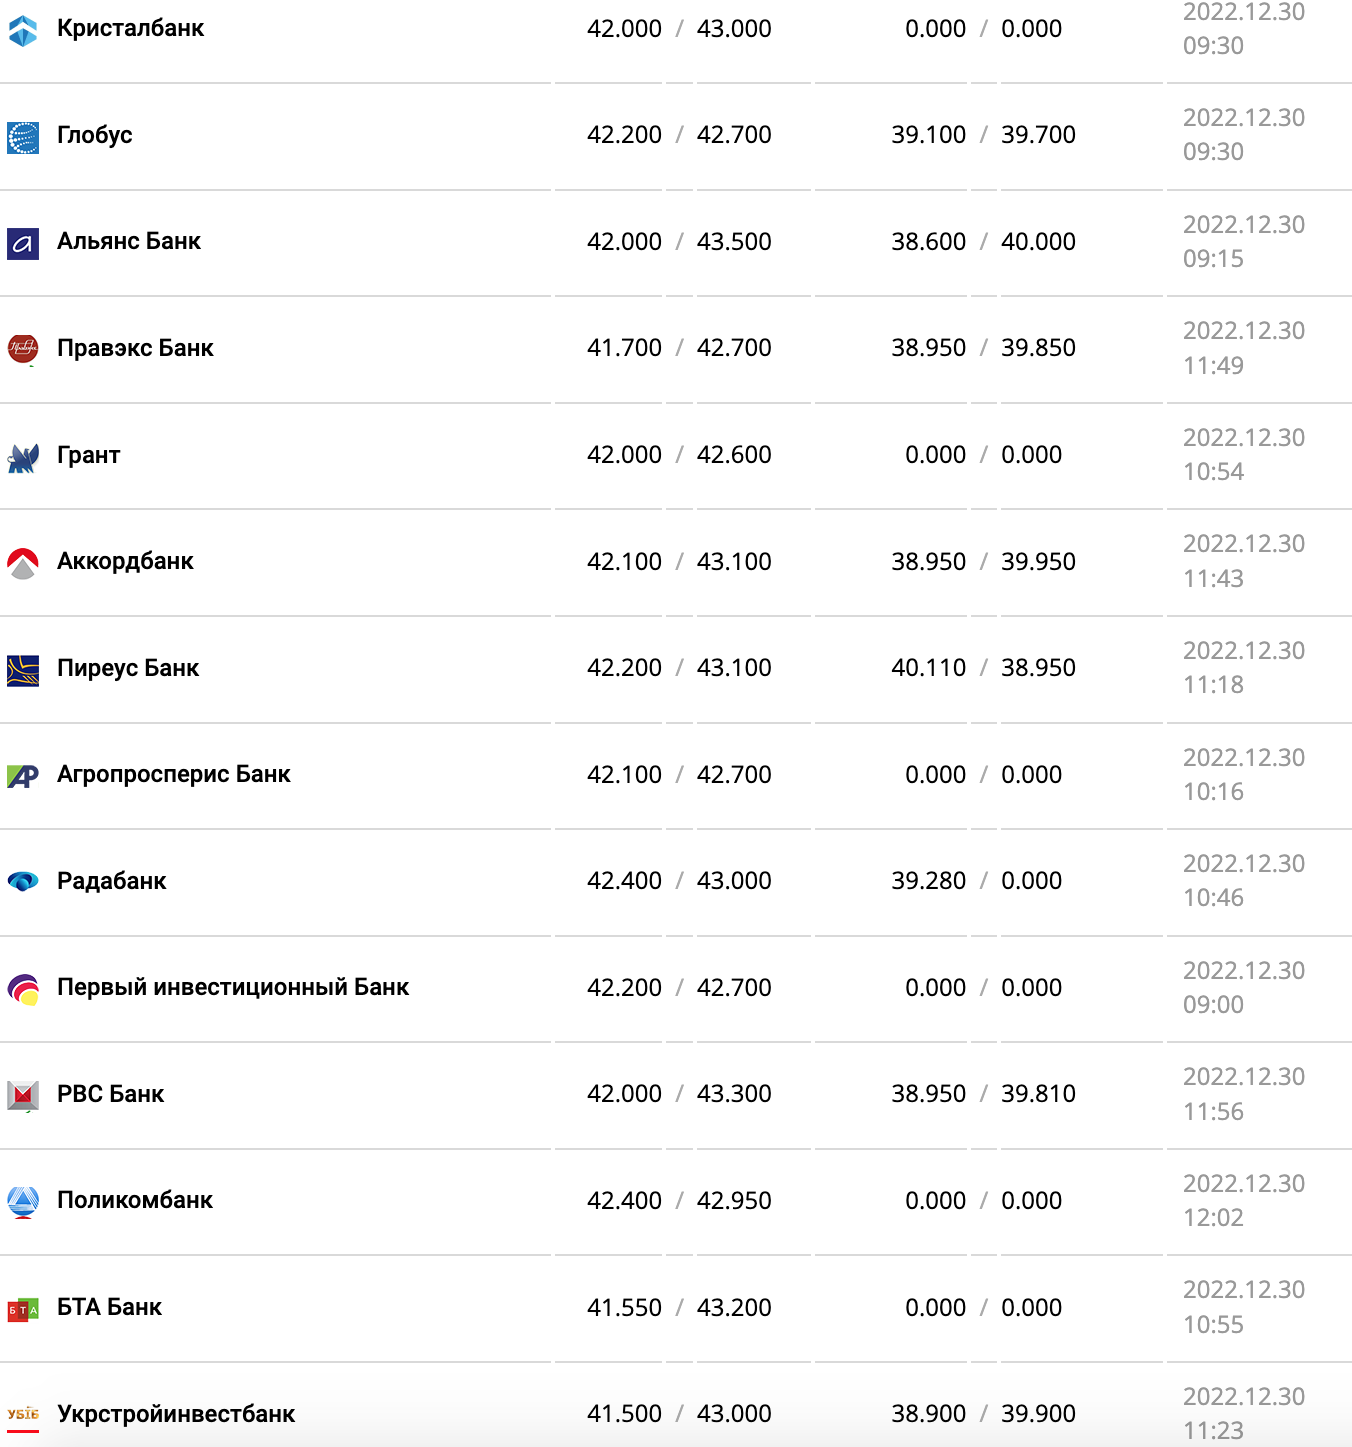Click the Аккордбанк red logo icon
The height and width of the screenshot is (1447, 1352).
23,563
